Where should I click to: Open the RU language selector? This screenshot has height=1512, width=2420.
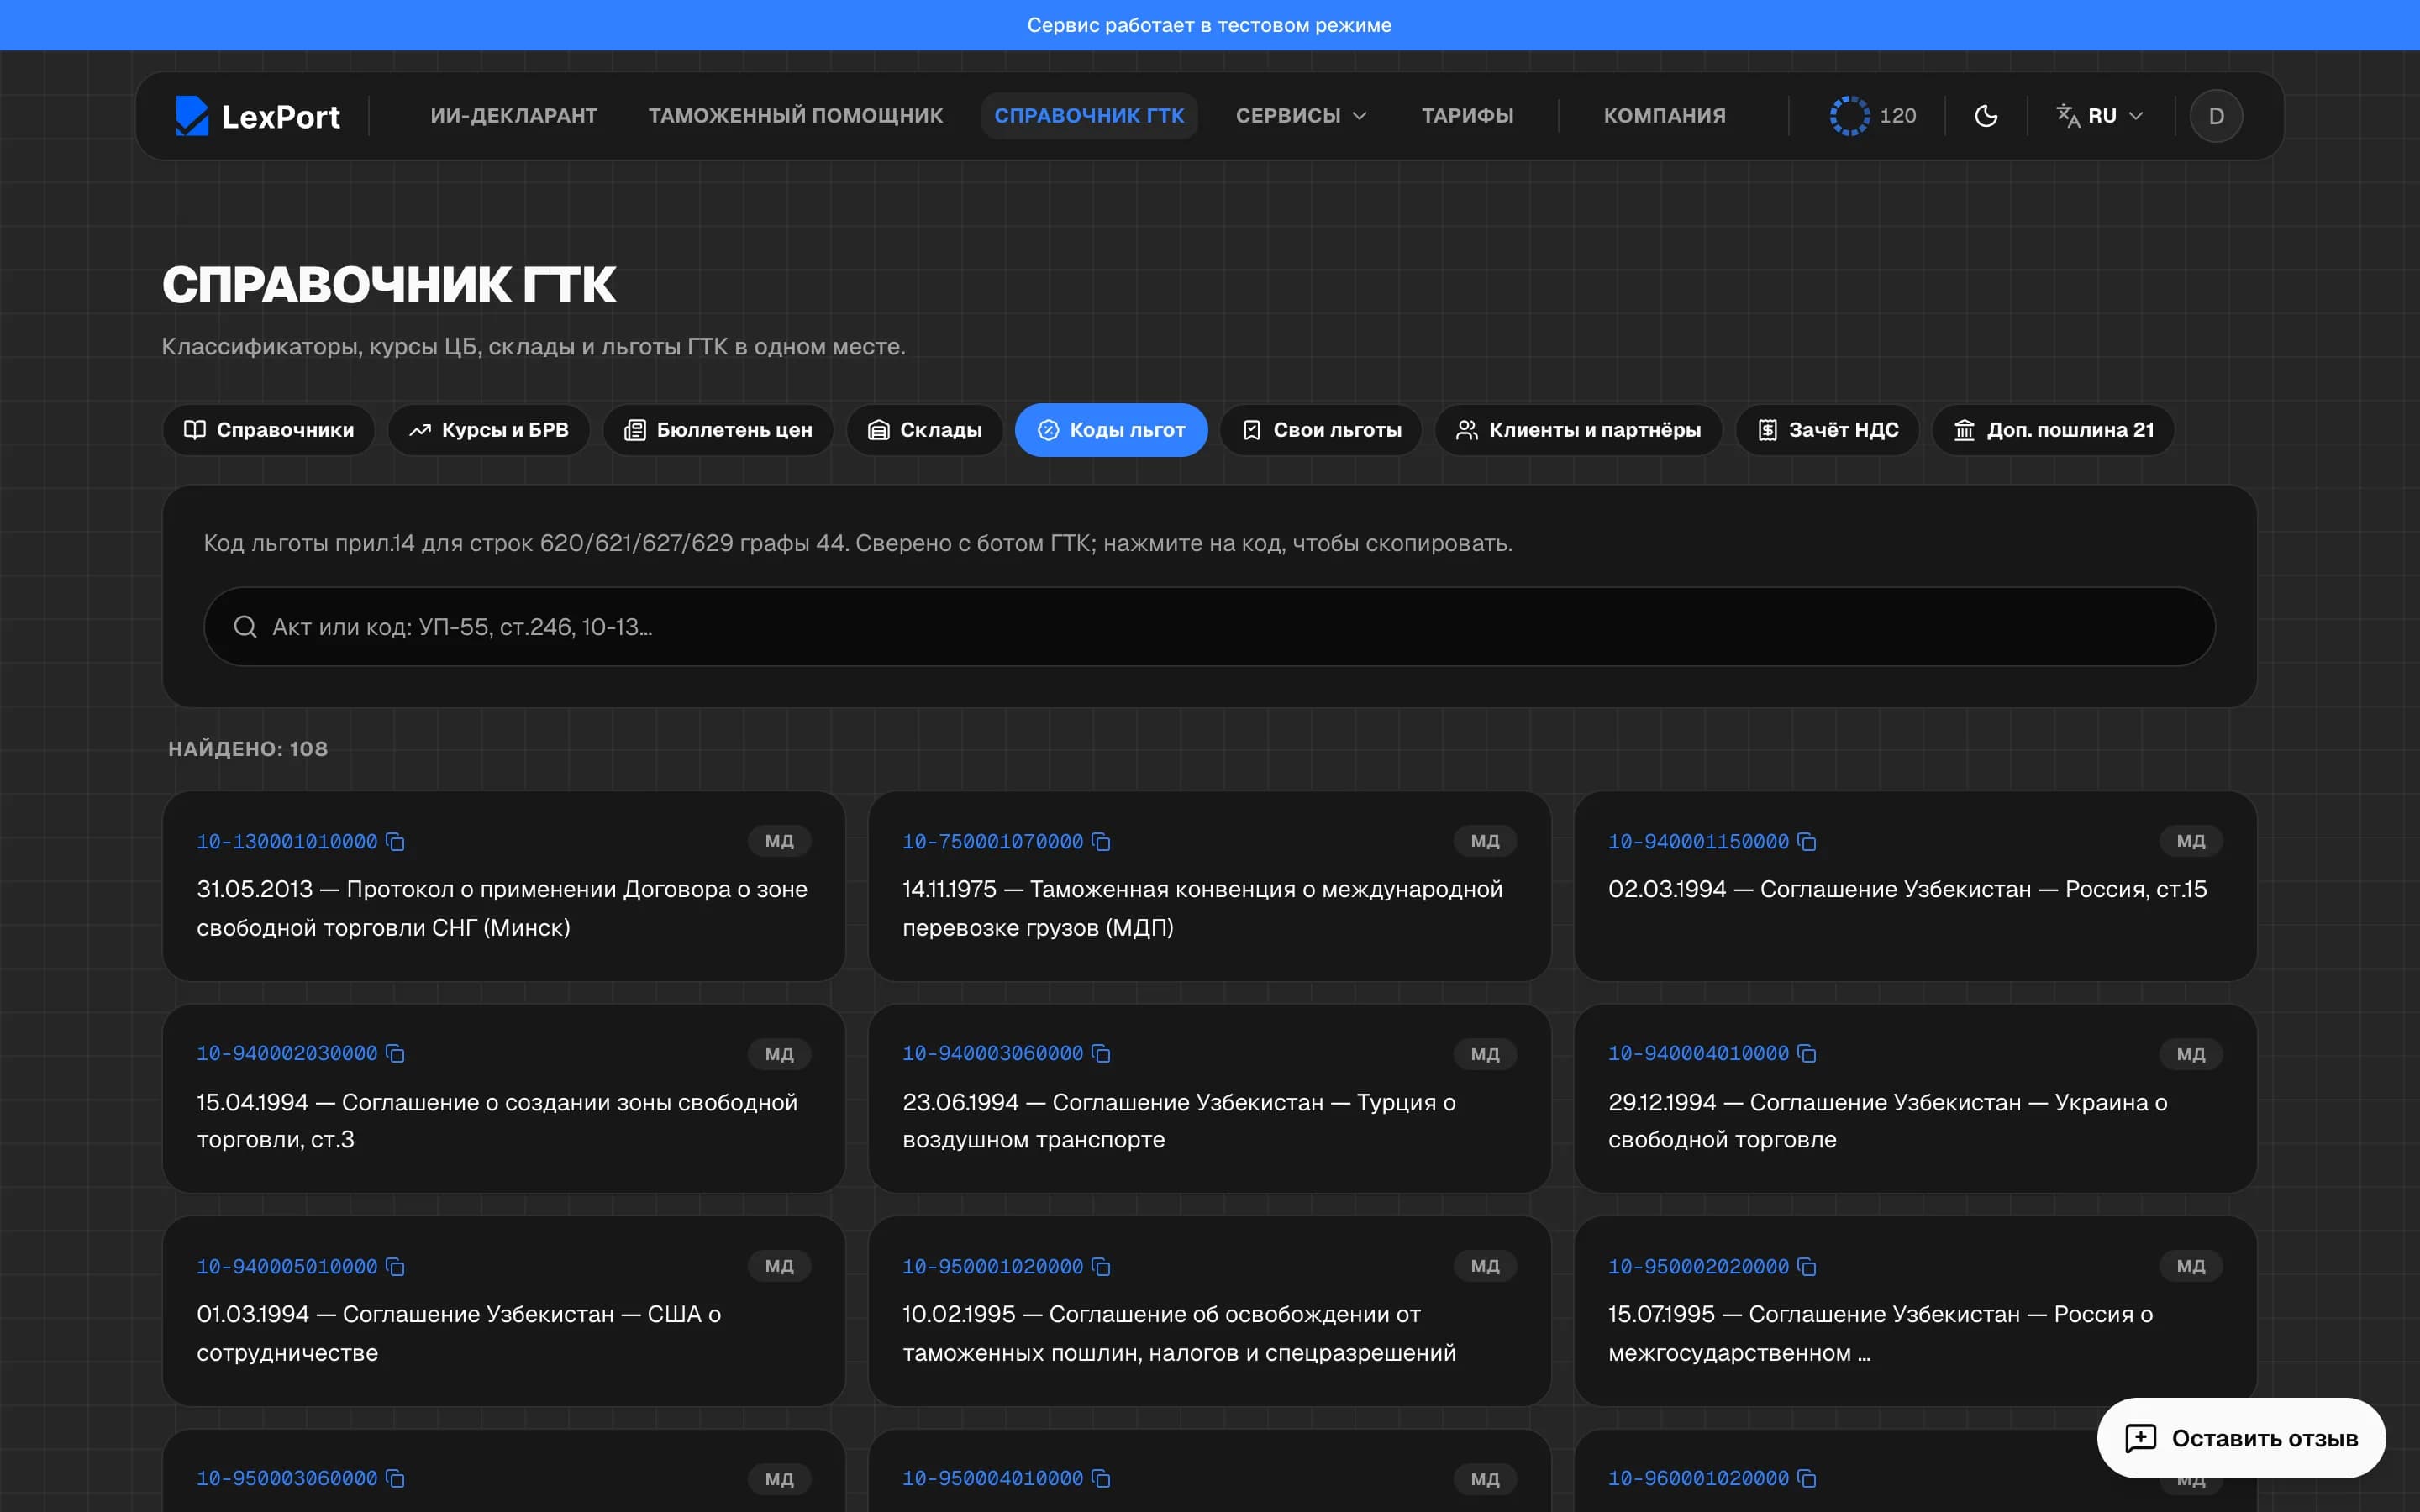[x=2100, y=116]
